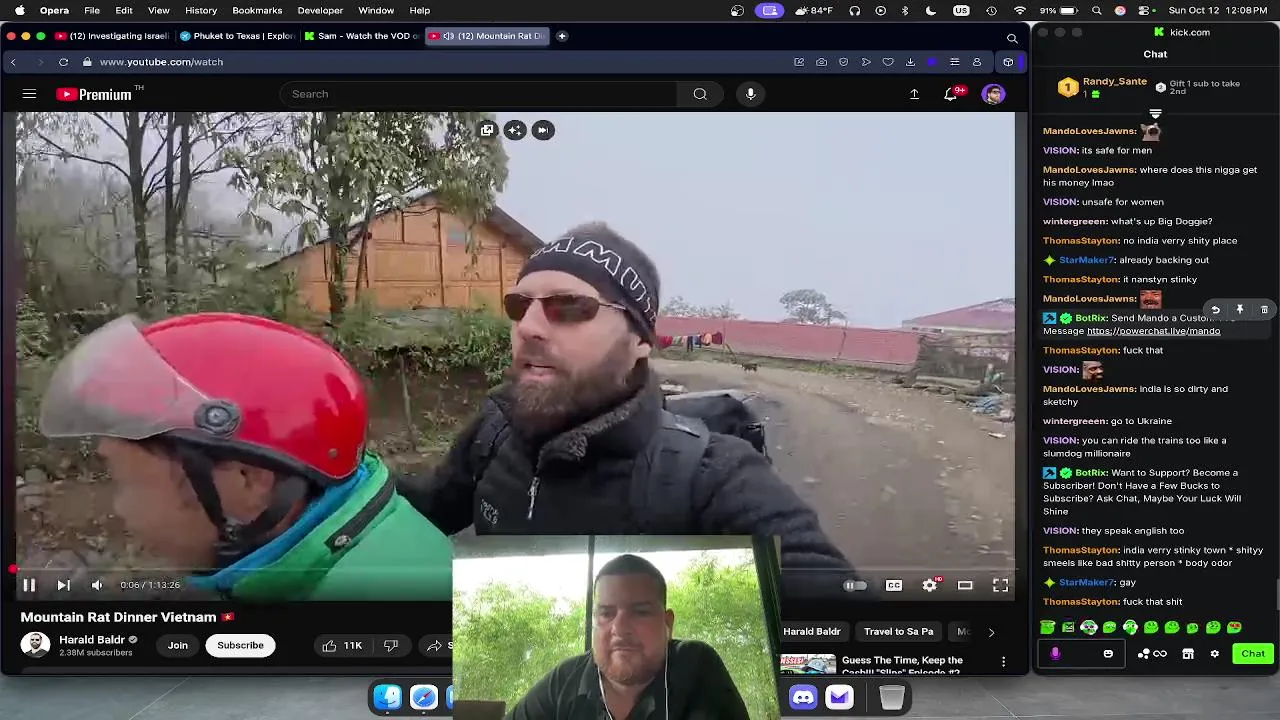This screenshot has height=720, width=1280.
Task: Skip to the next video
Action: [x=63, y=585]
